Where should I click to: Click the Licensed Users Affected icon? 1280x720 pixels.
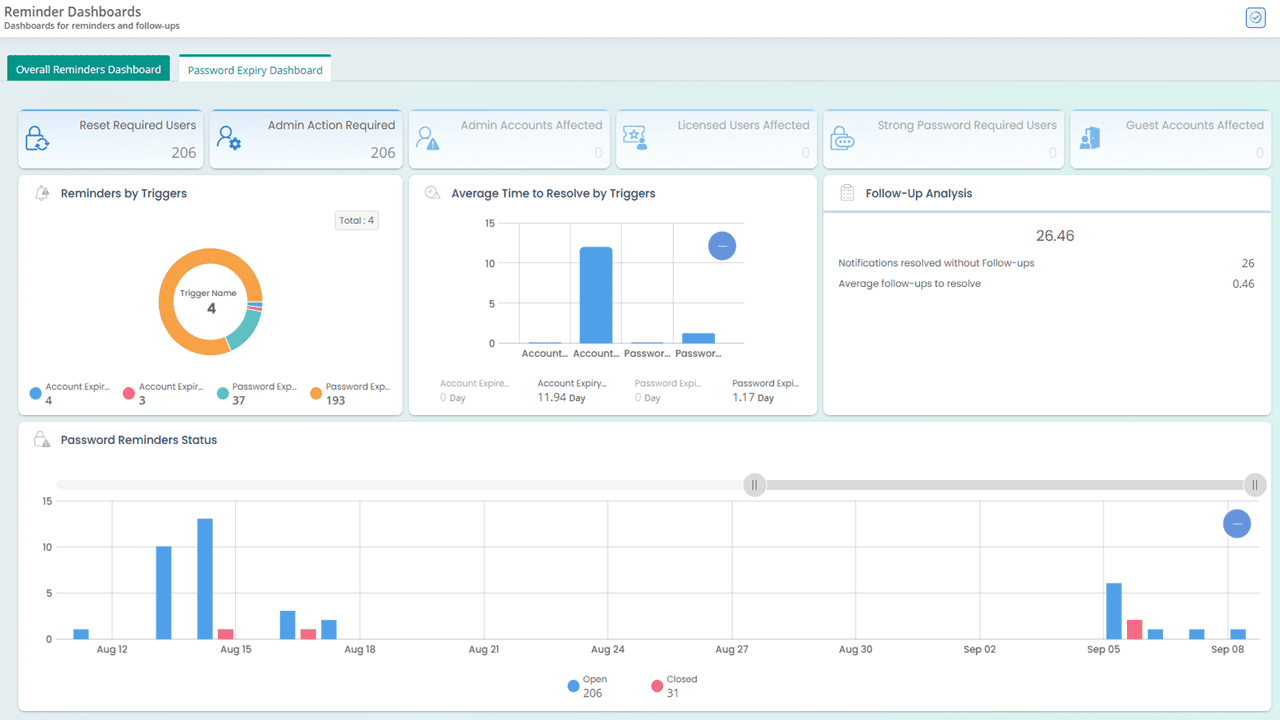coord(635,138)
